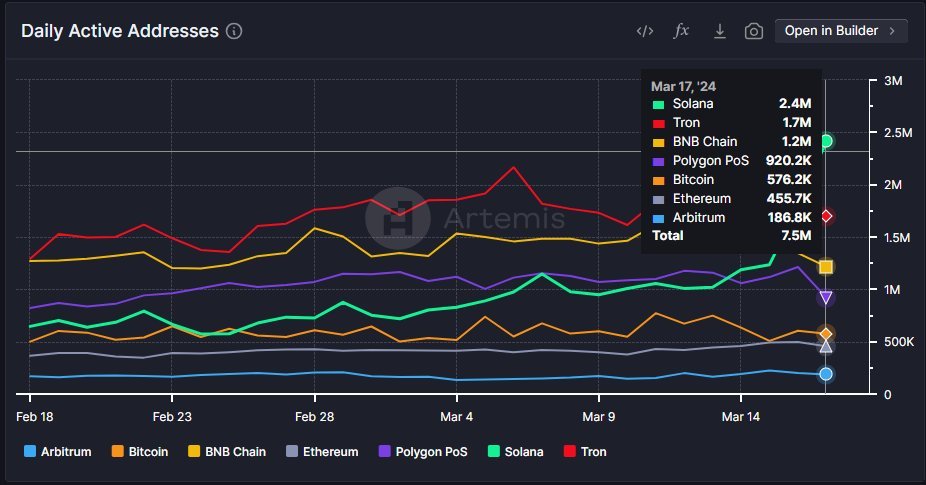Take chart snapshot with camera icon
926x485 pixels.
coord(754,31)
